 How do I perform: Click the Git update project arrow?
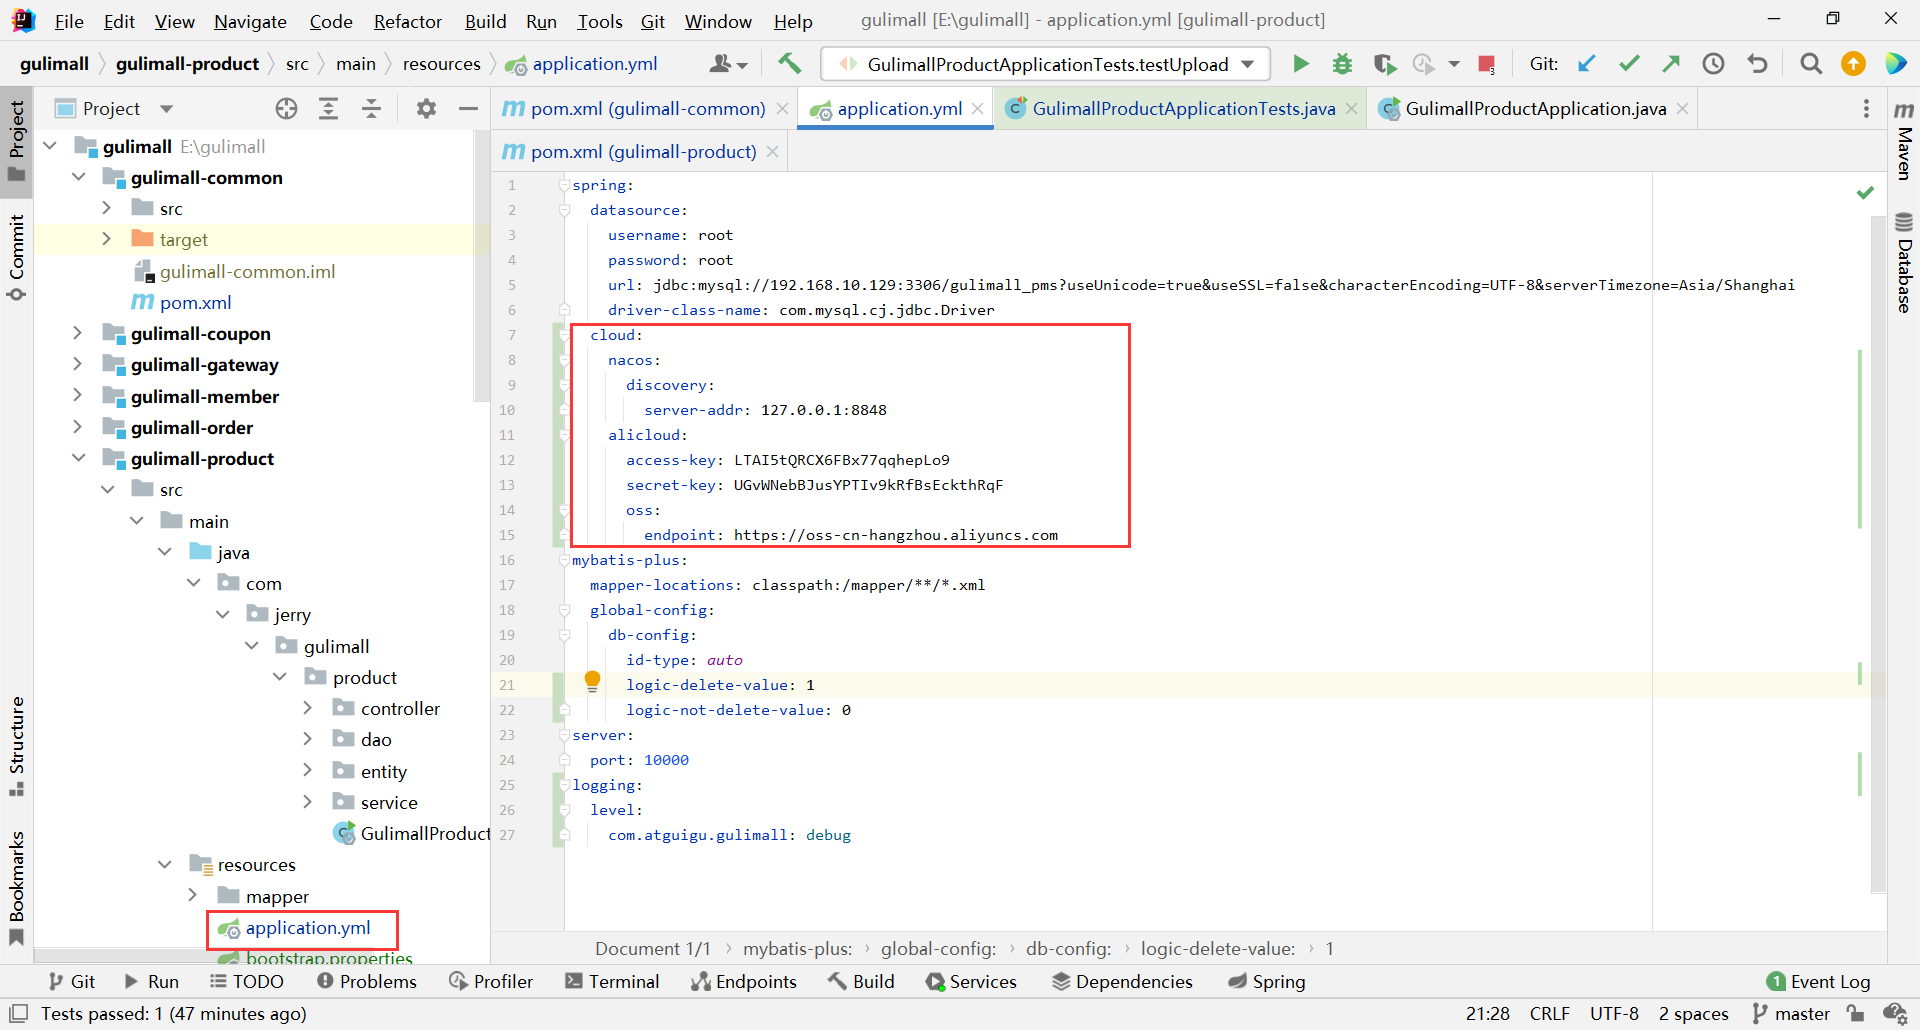click(x=1586, y=64)
